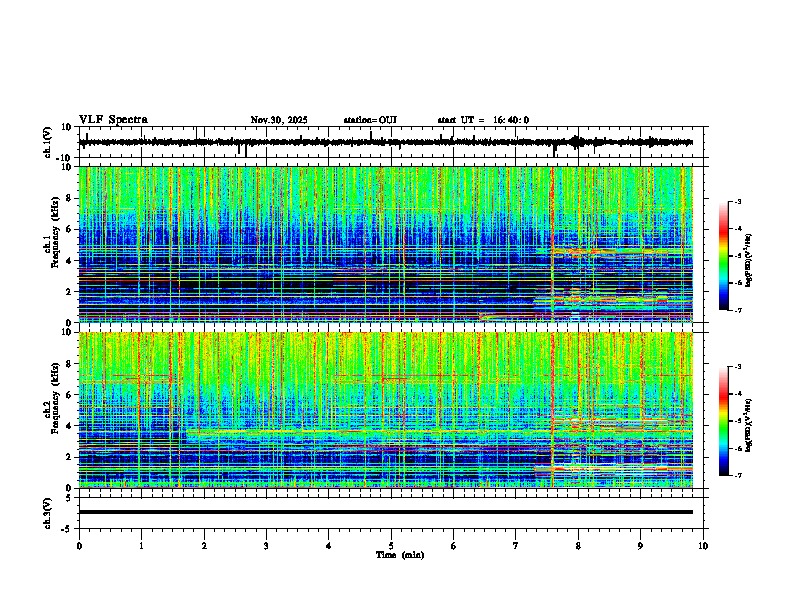This screenshot has height=612, width=792.
Task: Click the 'VLF Spectra' title text
Action: (x=113, y=120)
